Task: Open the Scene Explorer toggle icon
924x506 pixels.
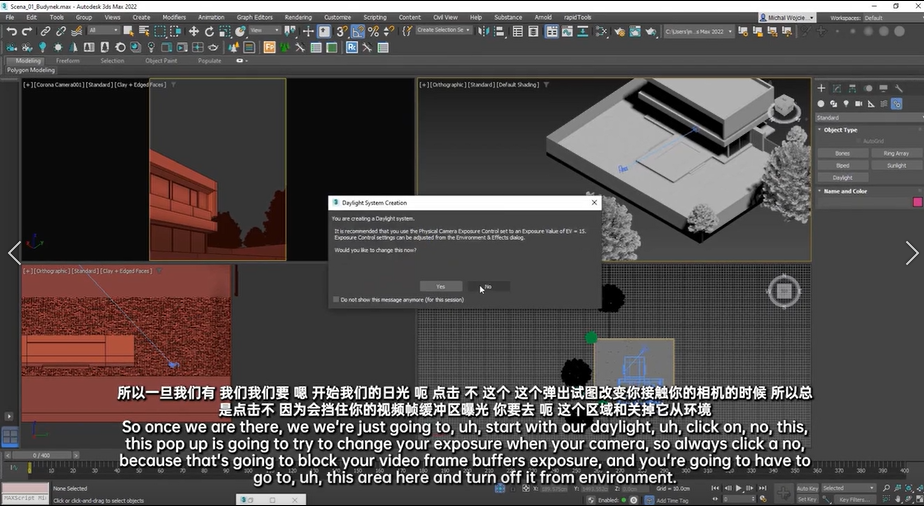Action: pos(517,31)
